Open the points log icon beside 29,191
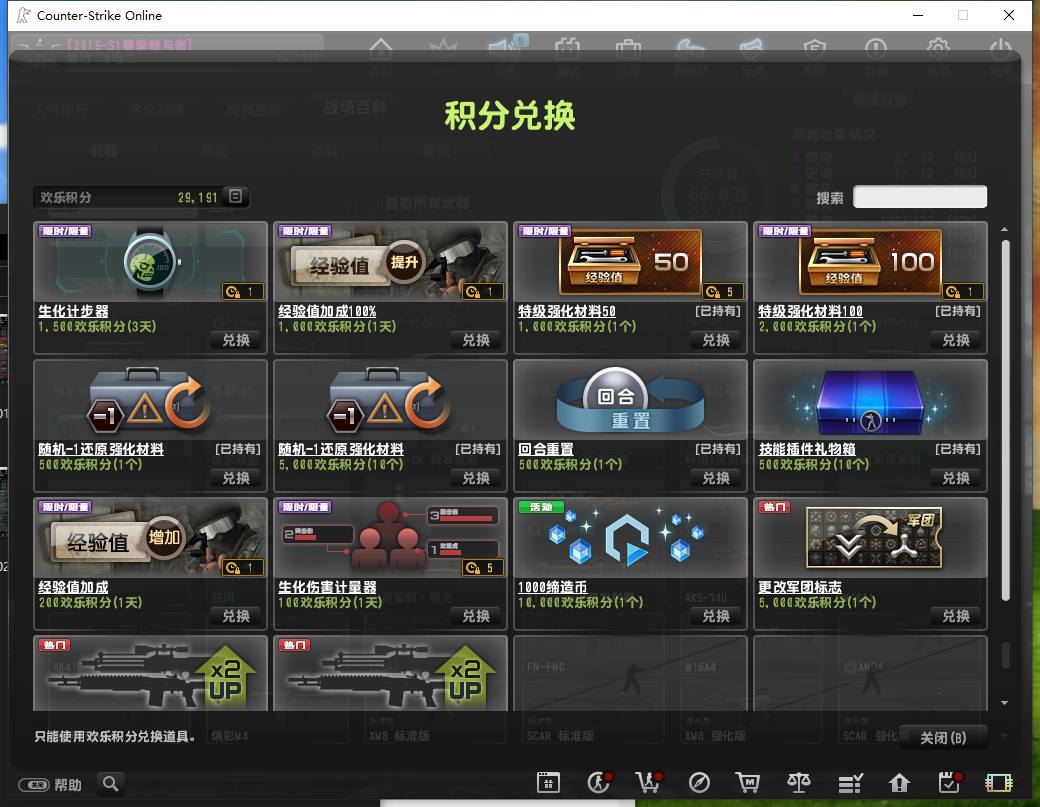The image size is (1040, 807). (235, 196)
